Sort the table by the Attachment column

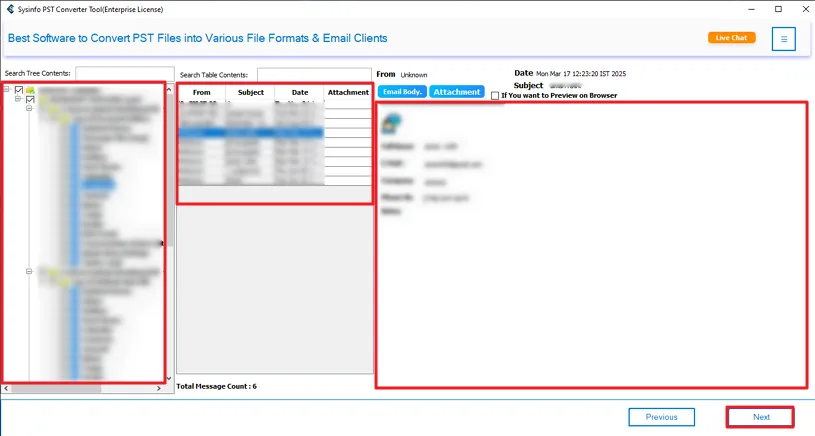pyautogui.click(x=348, y=93)
